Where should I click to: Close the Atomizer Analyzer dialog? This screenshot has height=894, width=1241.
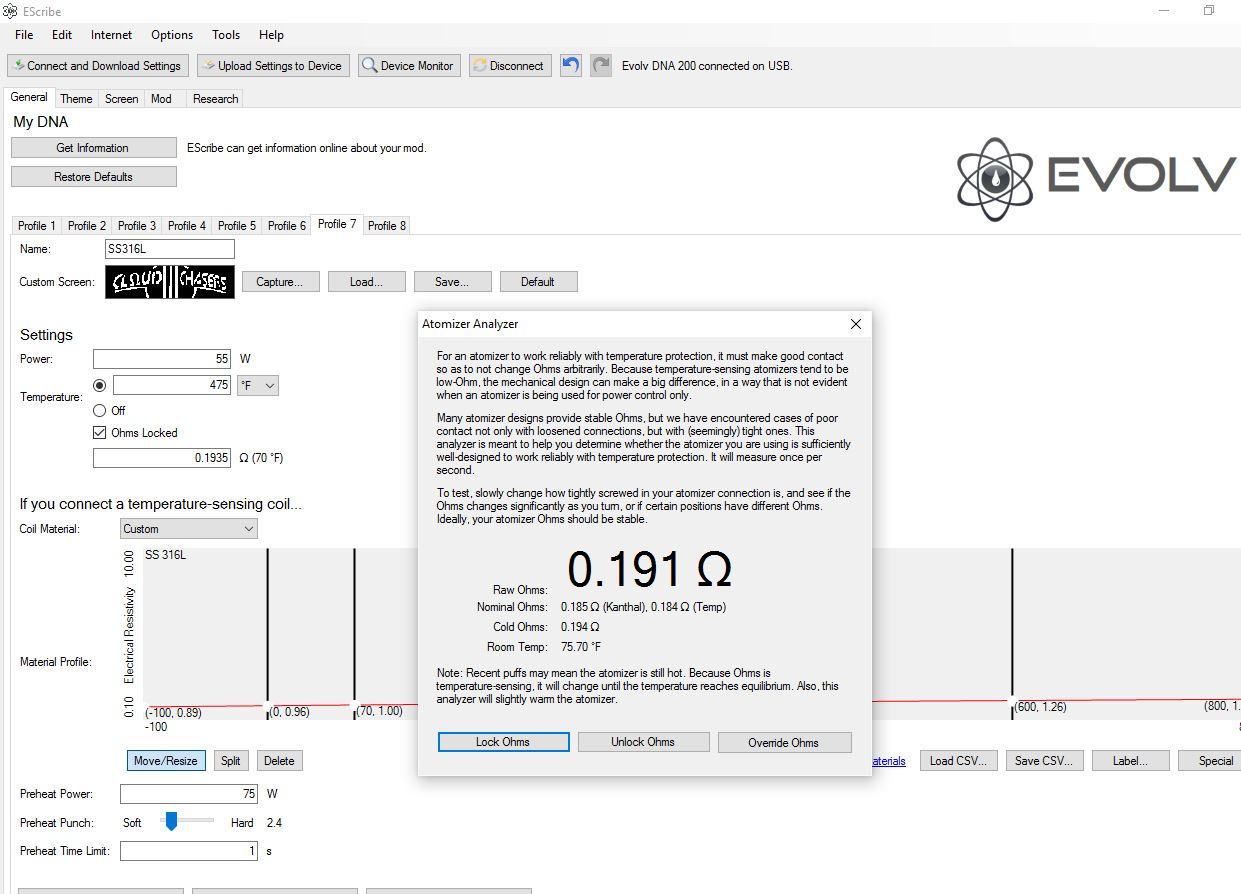(x=855, y=324)
